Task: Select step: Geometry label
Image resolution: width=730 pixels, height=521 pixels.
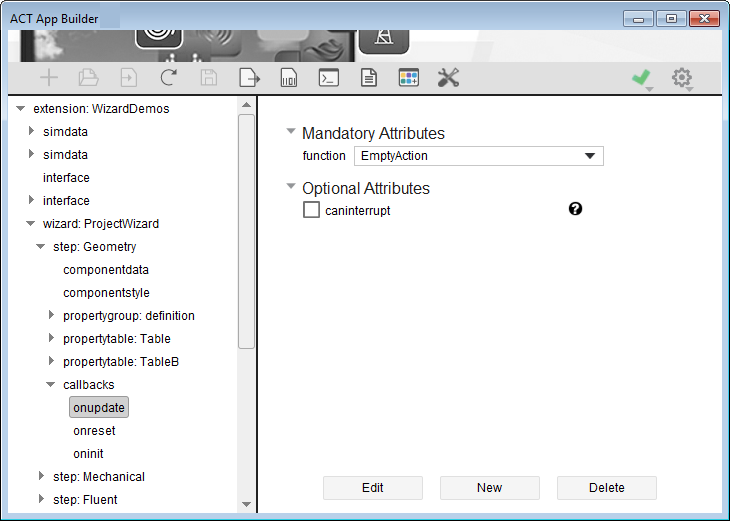Action: 95,247
